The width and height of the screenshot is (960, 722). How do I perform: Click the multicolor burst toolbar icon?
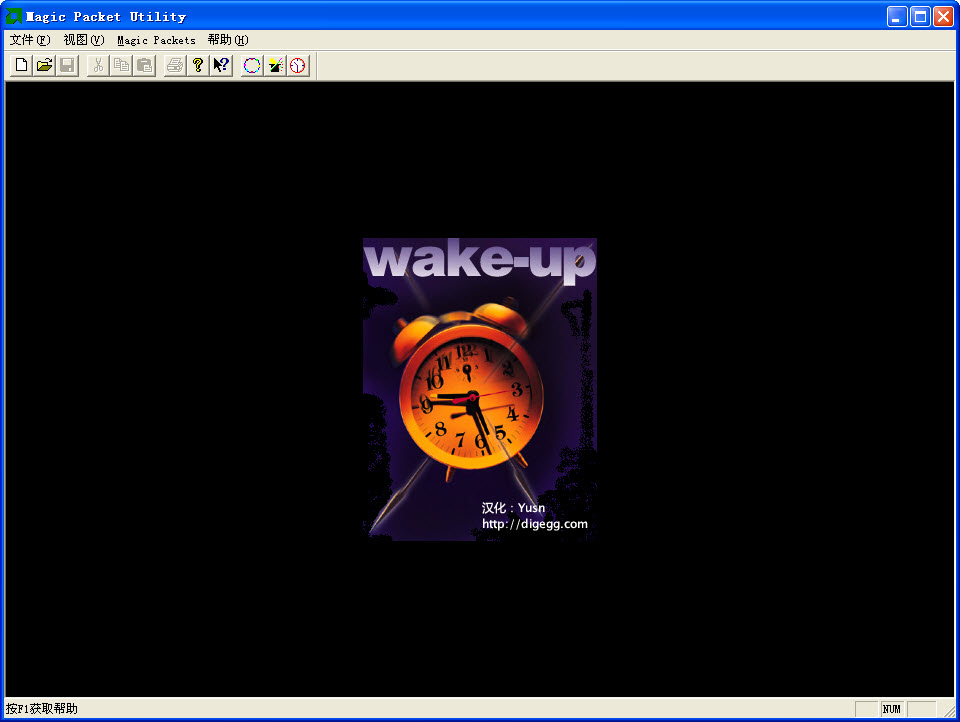(275, 66)
